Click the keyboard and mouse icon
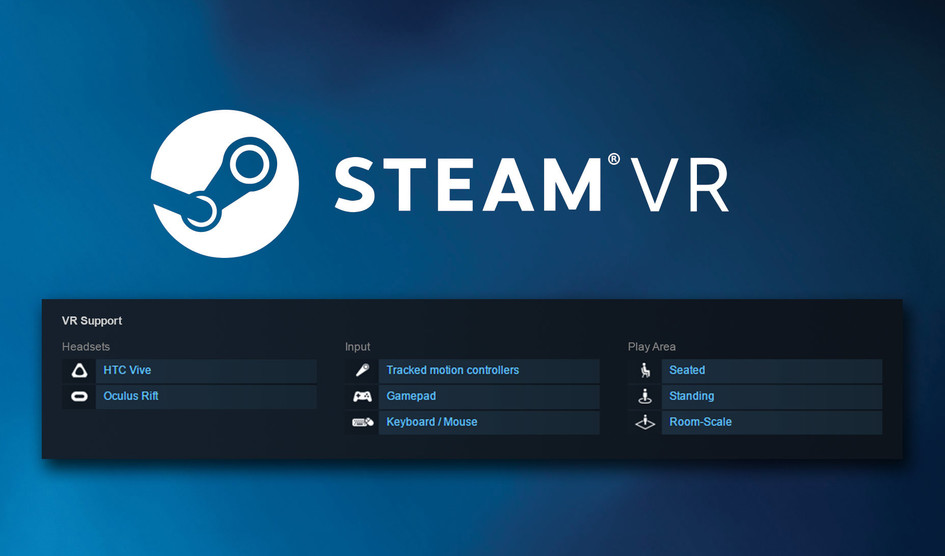This screenshot has height=556, width=945. 362,422
